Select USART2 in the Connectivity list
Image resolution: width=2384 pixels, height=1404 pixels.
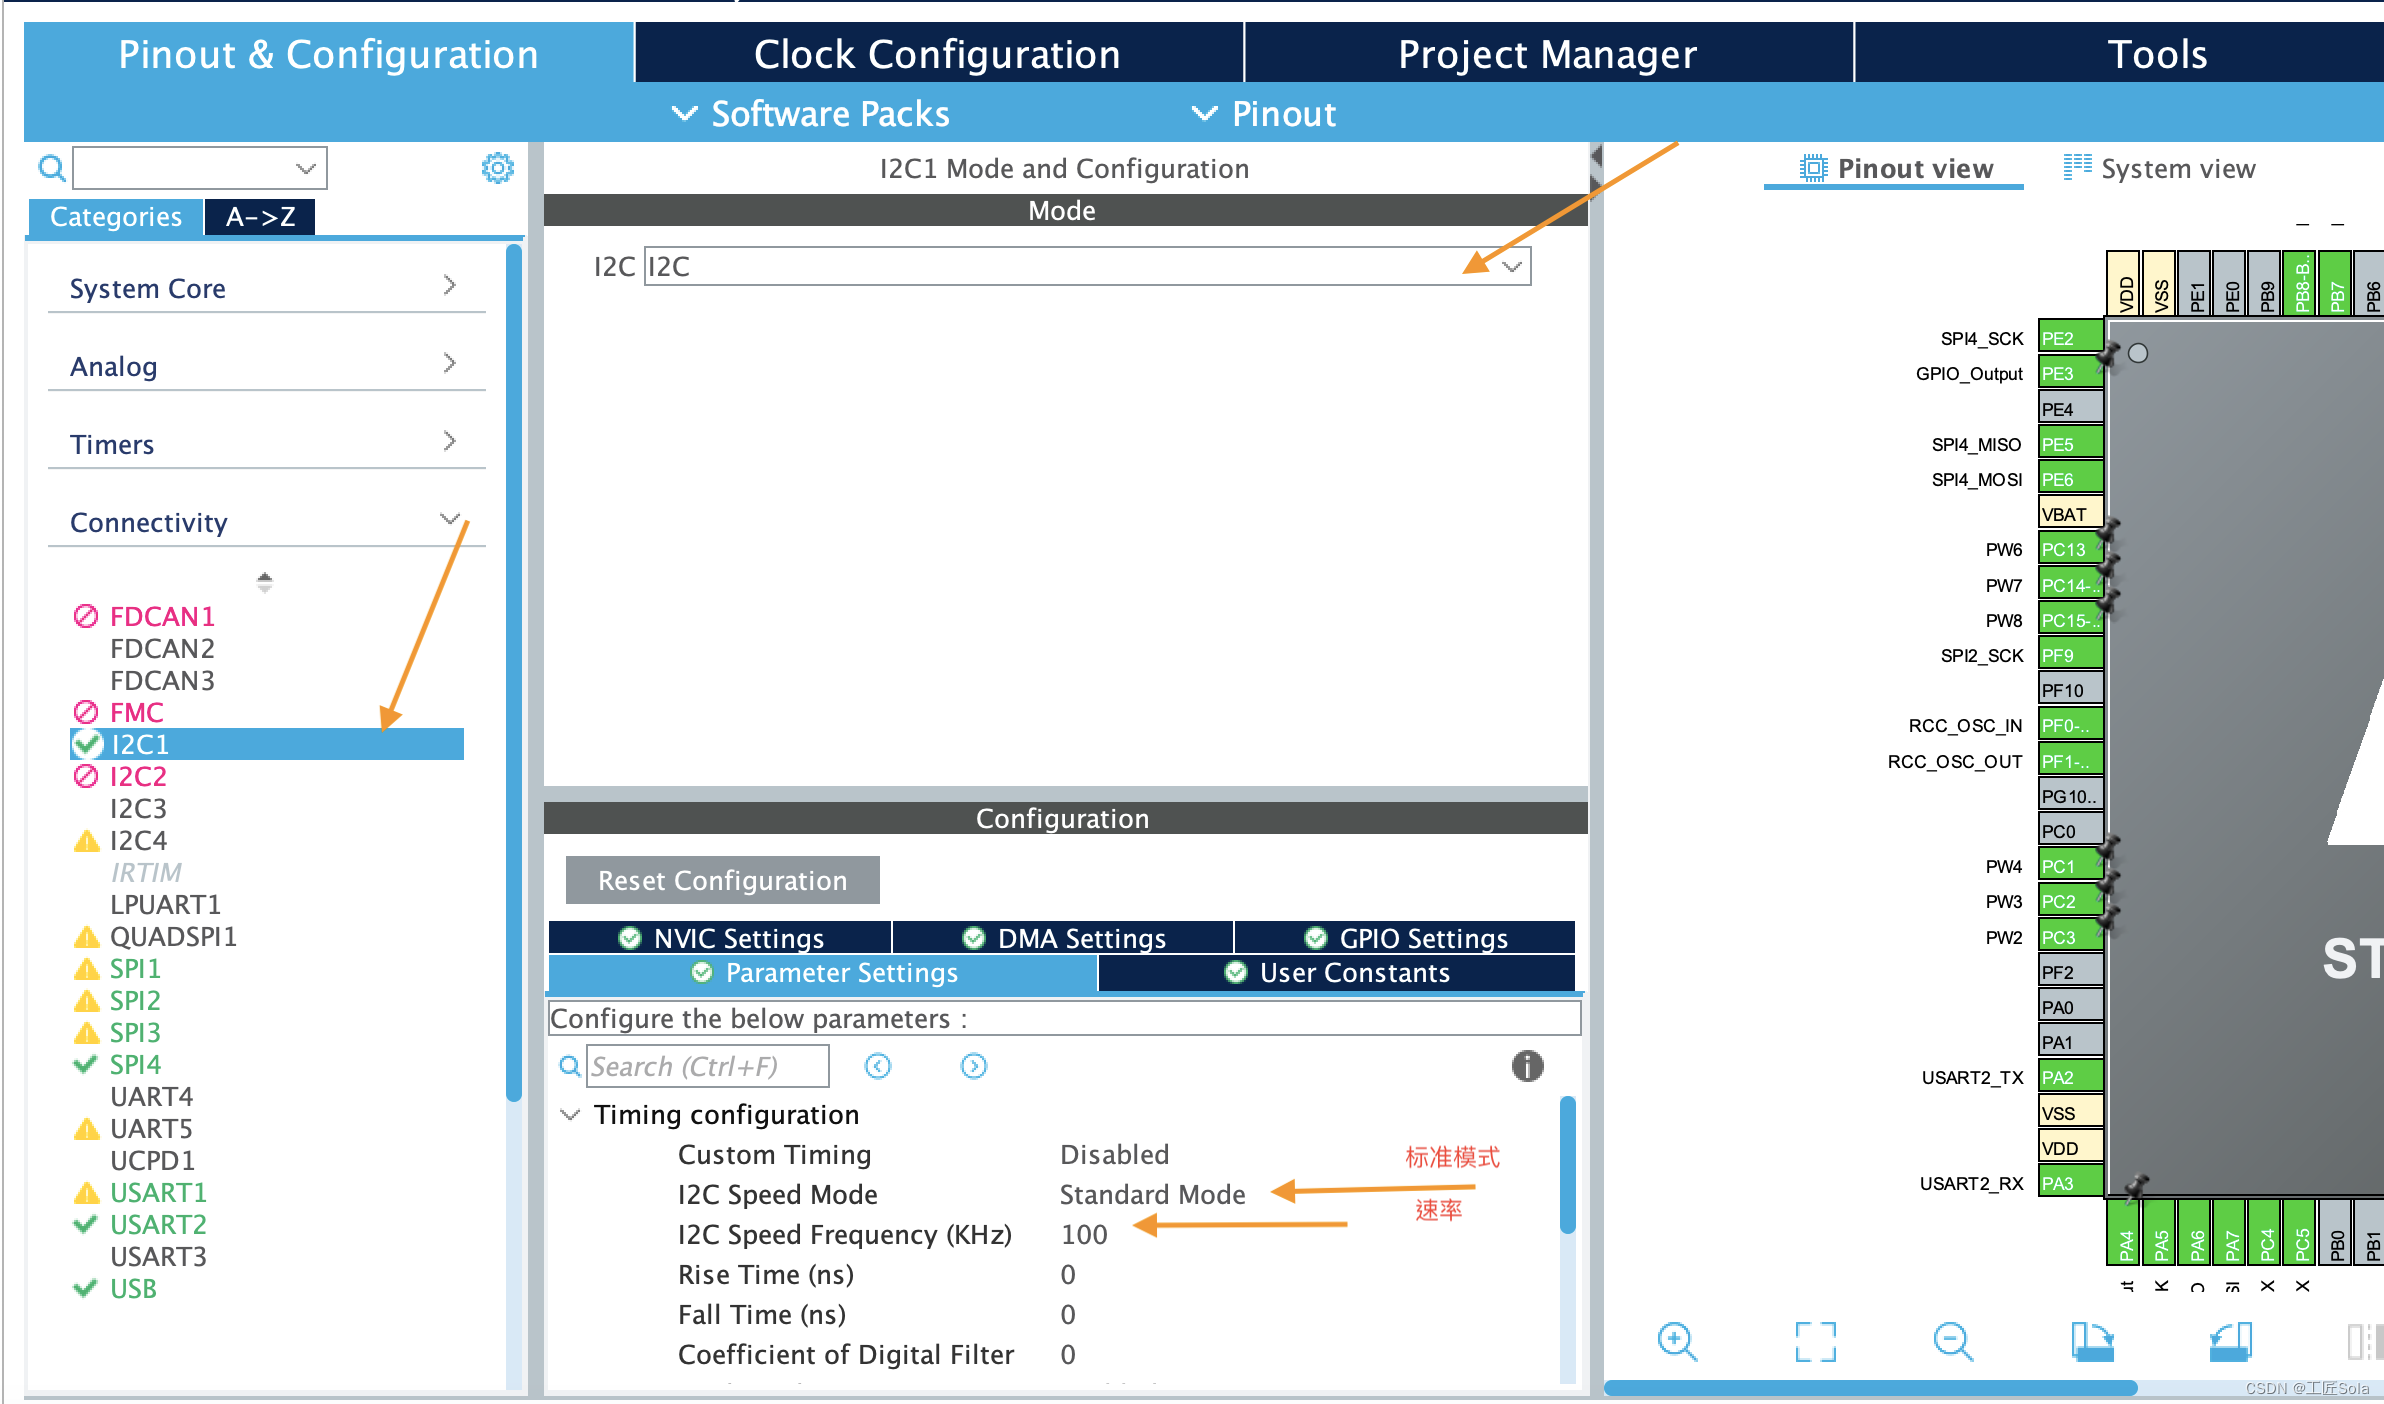pyautogui.click(x=158, y=1224)
